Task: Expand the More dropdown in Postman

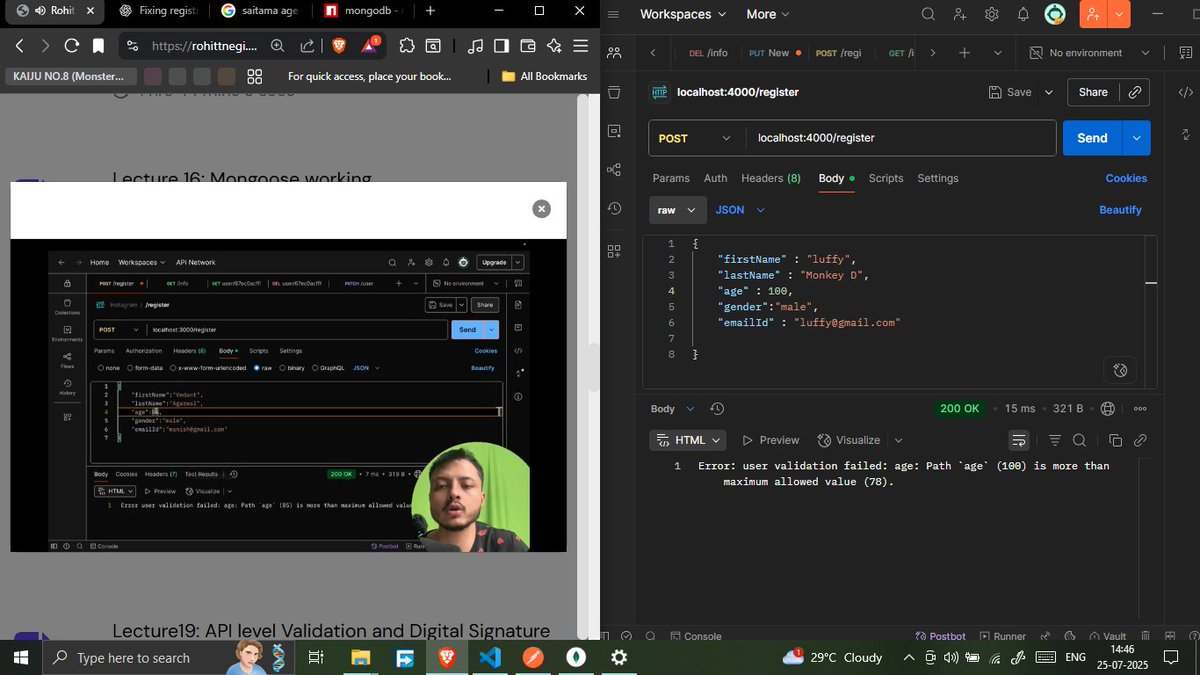Action: click(768, 14)
